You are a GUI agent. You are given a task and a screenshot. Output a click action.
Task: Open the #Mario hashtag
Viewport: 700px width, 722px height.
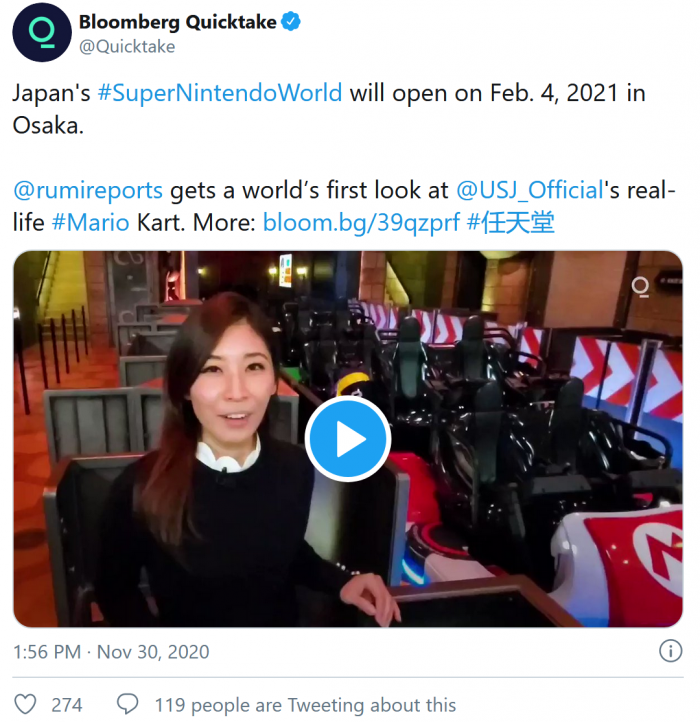pos(90,223)
